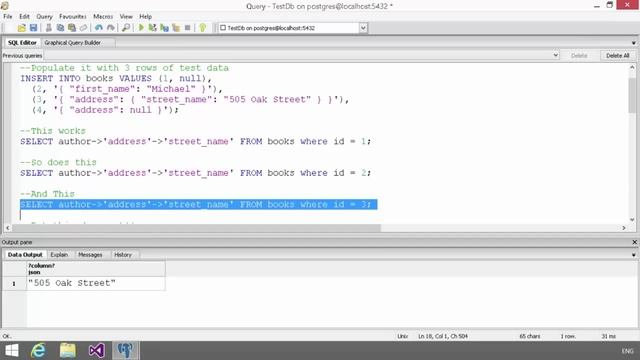Image resolution: width=640 pixels, height=360 pixels.
Task: Open the editor tab list arrow
Action: coord(633,43)
